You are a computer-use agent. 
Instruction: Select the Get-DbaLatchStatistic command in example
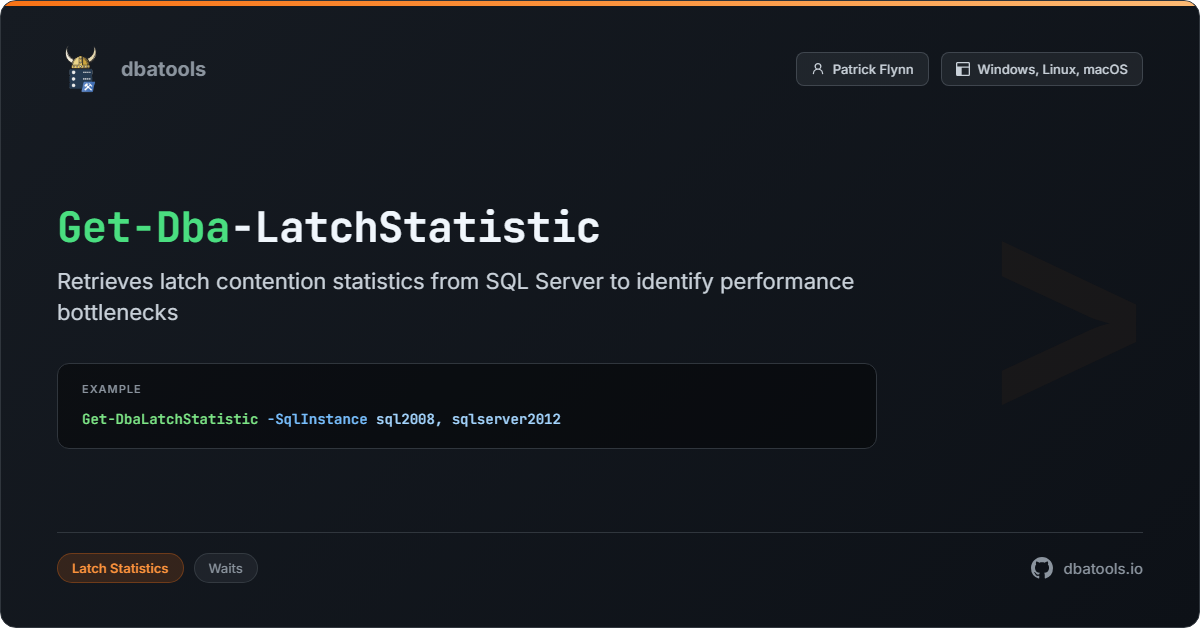click(x=170, y=419)
